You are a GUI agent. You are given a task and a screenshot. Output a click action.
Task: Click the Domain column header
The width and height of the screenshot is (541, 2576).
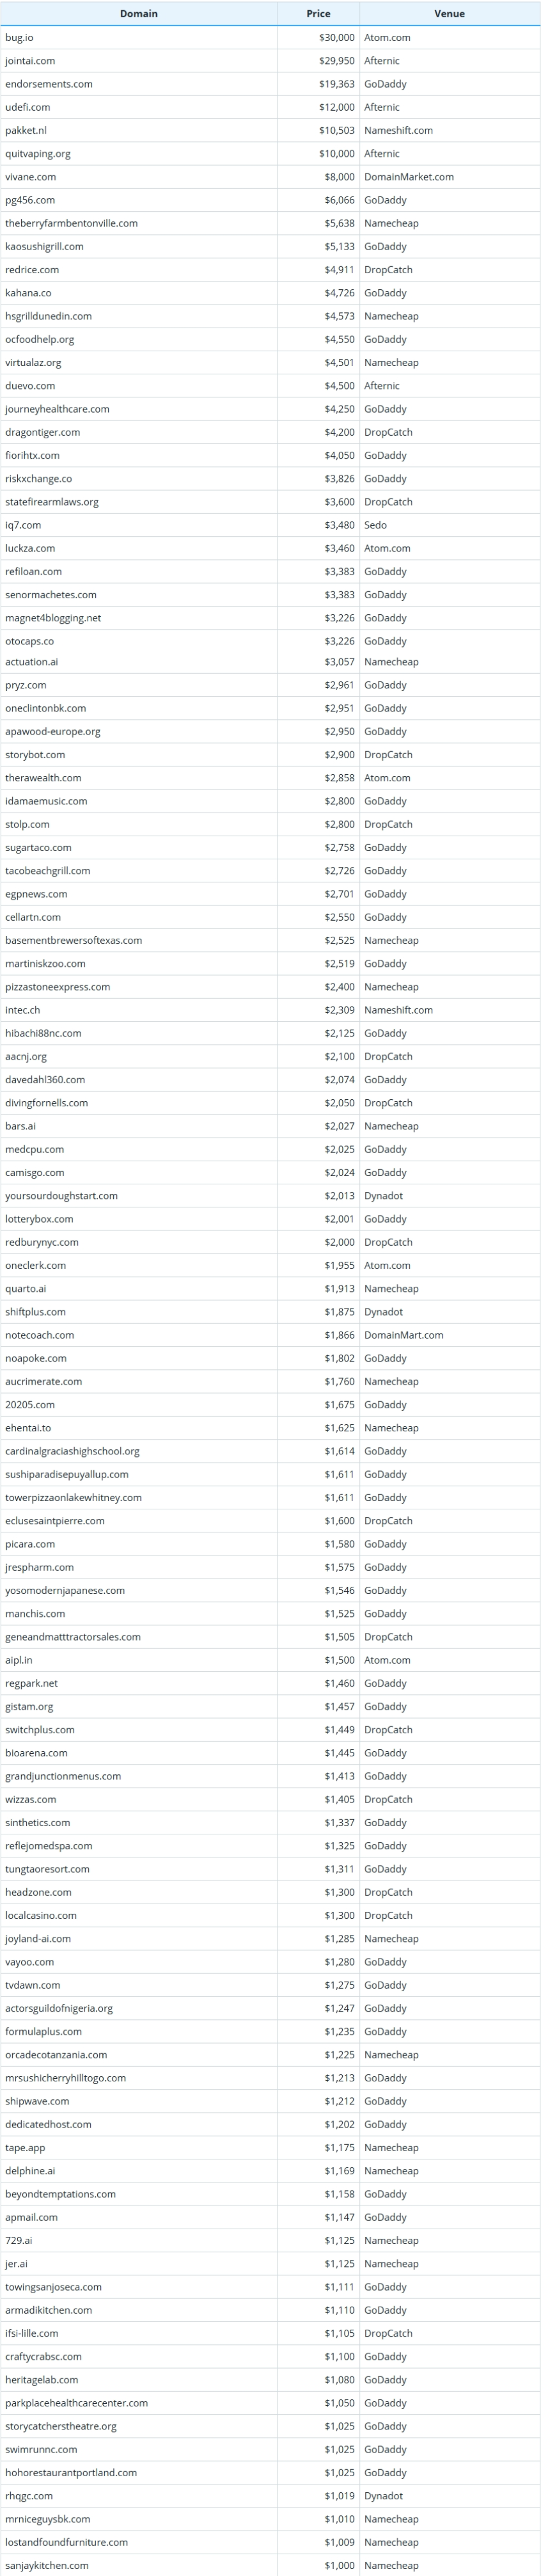coord(138,14)
